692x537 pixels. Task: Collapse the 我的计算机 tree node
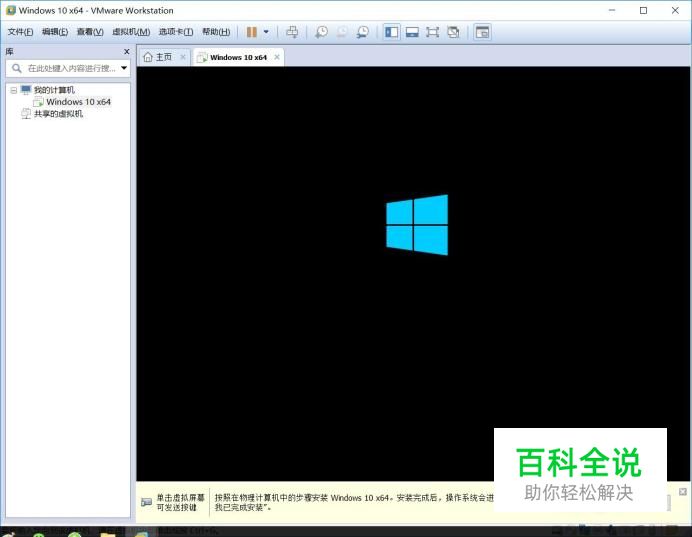[x=14, y=90]
